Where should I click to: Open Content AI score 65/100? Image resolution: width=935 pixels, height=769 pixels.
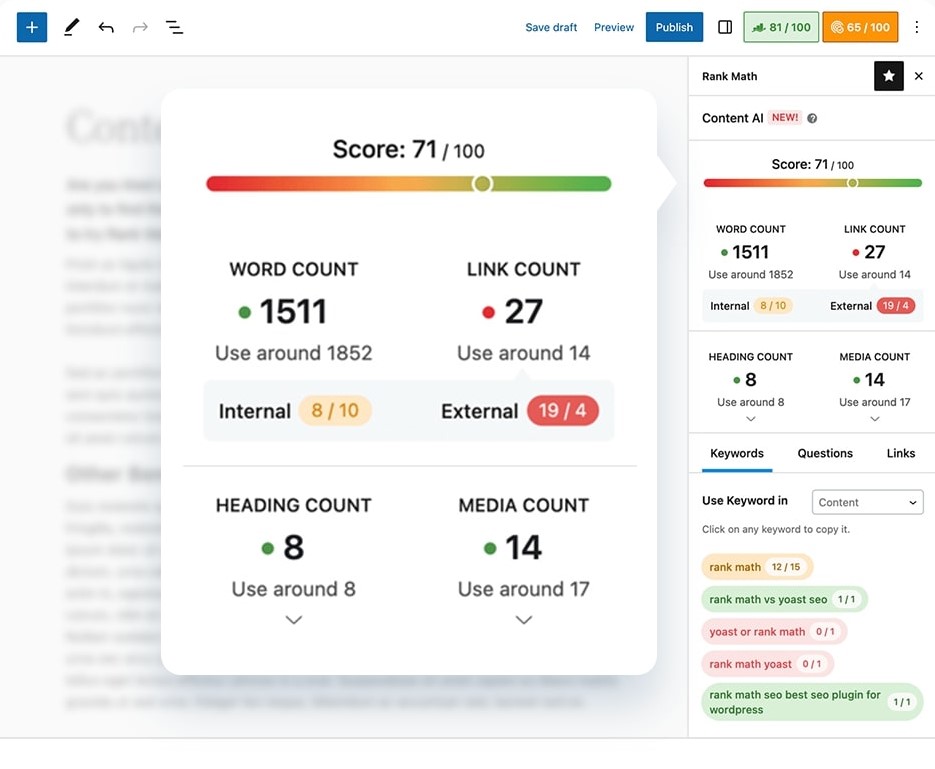860,27
